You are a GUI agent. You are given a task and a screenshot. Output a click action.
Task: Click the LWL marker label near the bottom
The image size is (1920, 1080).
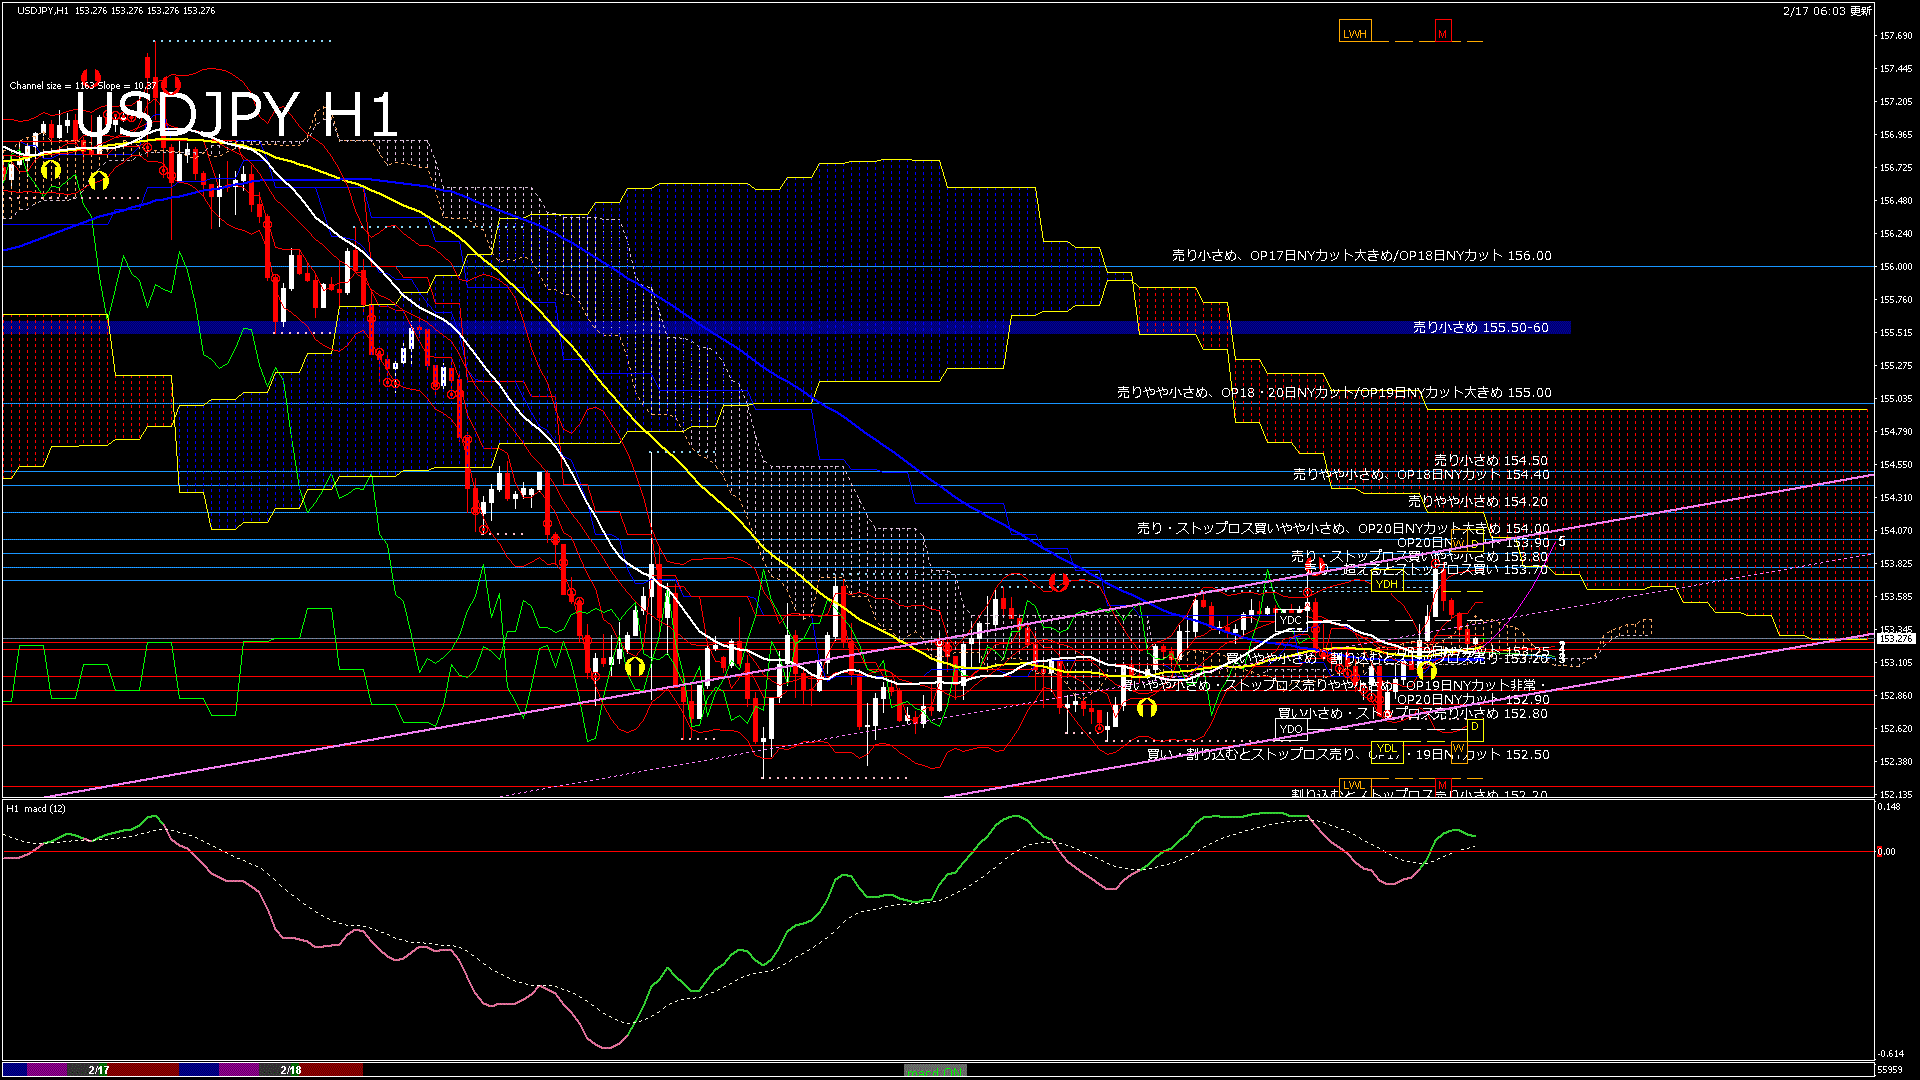(x=1353, y=785)
